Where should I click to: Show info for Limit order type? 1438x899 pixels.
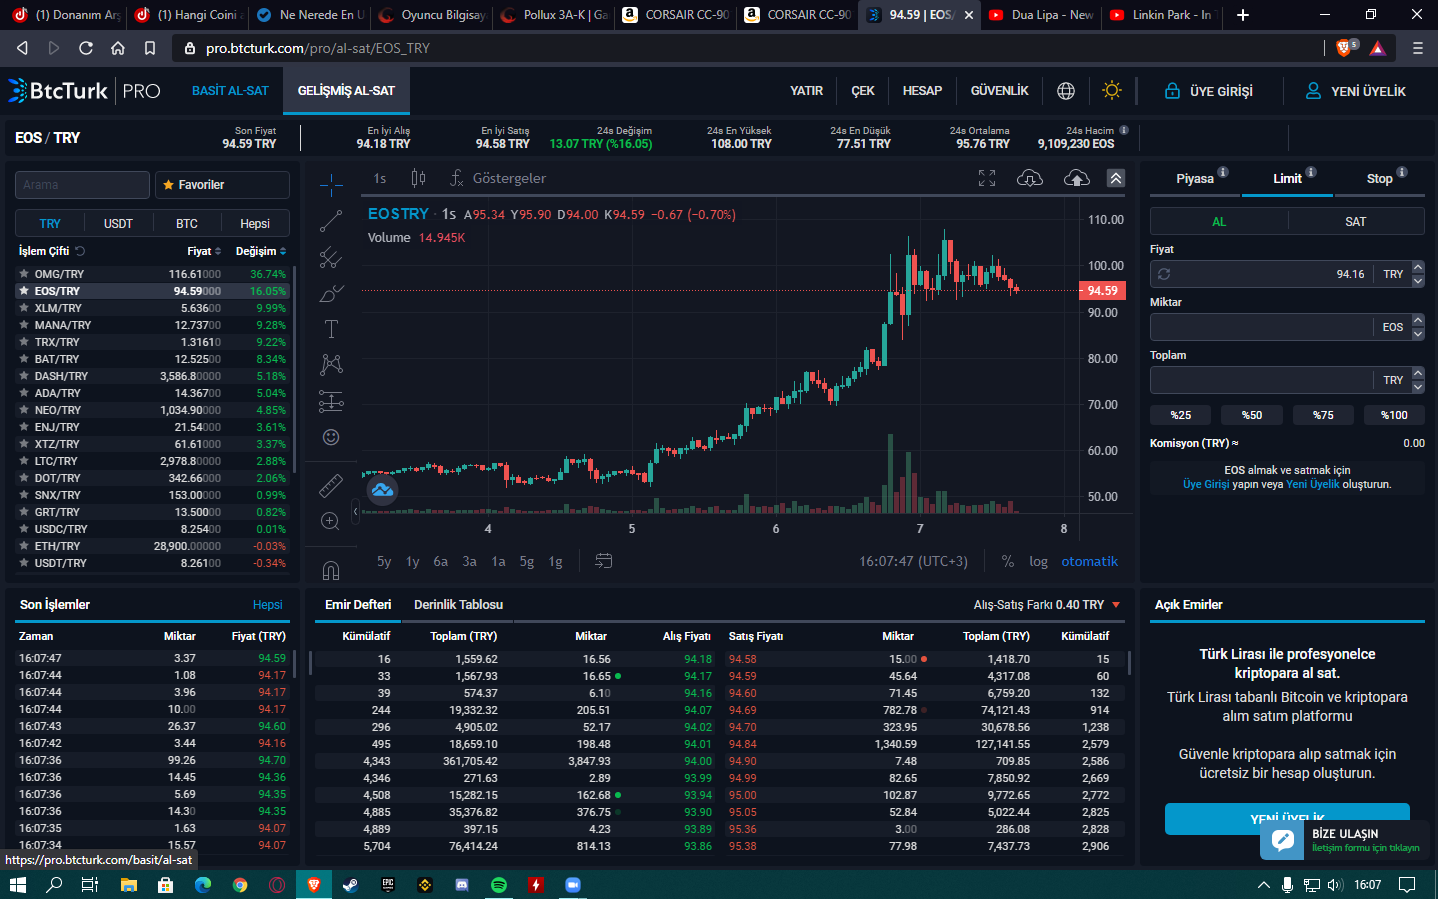[x=1311, y=172]
